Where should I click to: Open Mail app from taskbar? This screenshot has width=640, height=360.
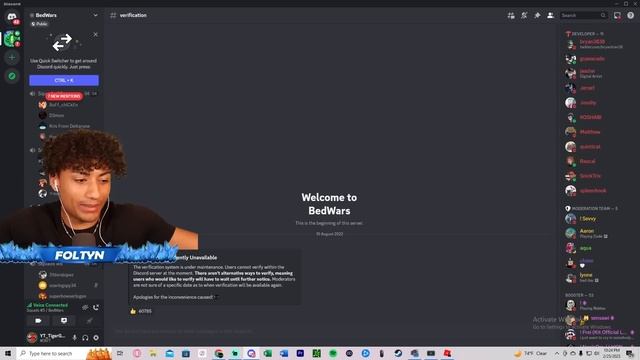click(x=170, y=353)
